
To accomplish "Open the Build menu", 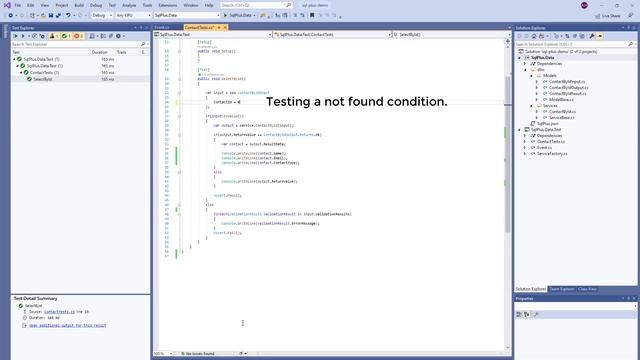I will (x=79, y=5).
